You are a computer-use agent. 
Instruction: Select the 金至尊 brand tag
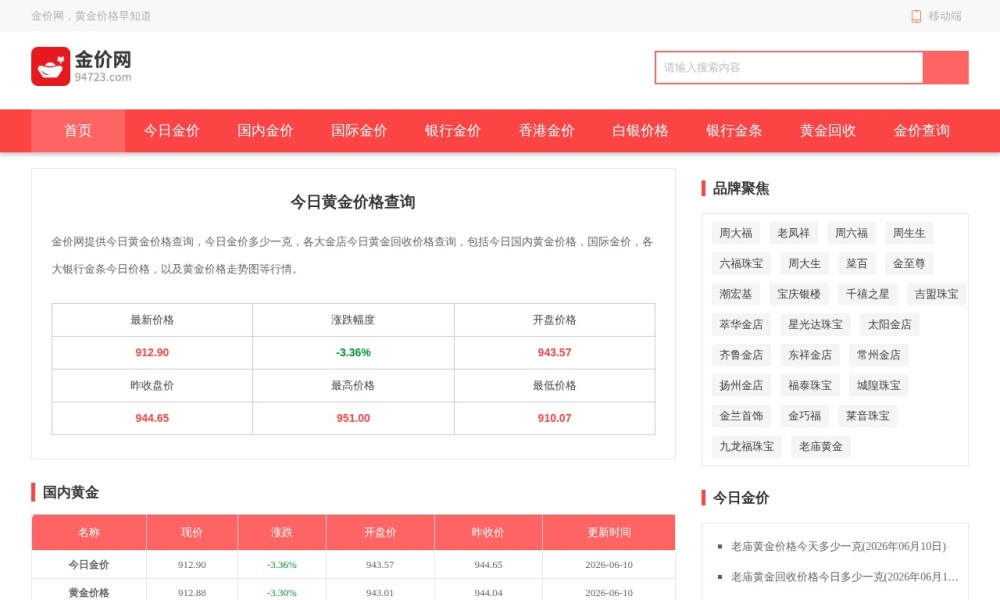(x=909, y=263)
